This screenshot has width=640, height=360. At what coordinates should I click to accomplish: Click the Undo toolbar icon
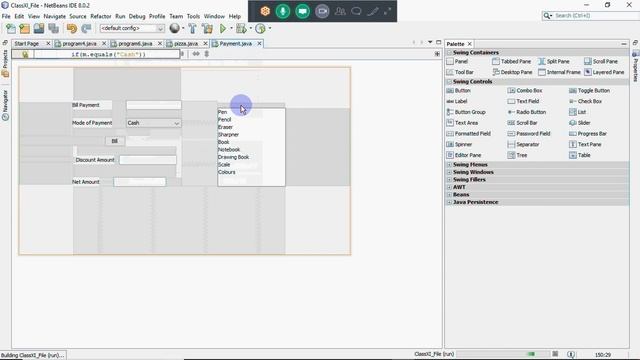[72, 29]
